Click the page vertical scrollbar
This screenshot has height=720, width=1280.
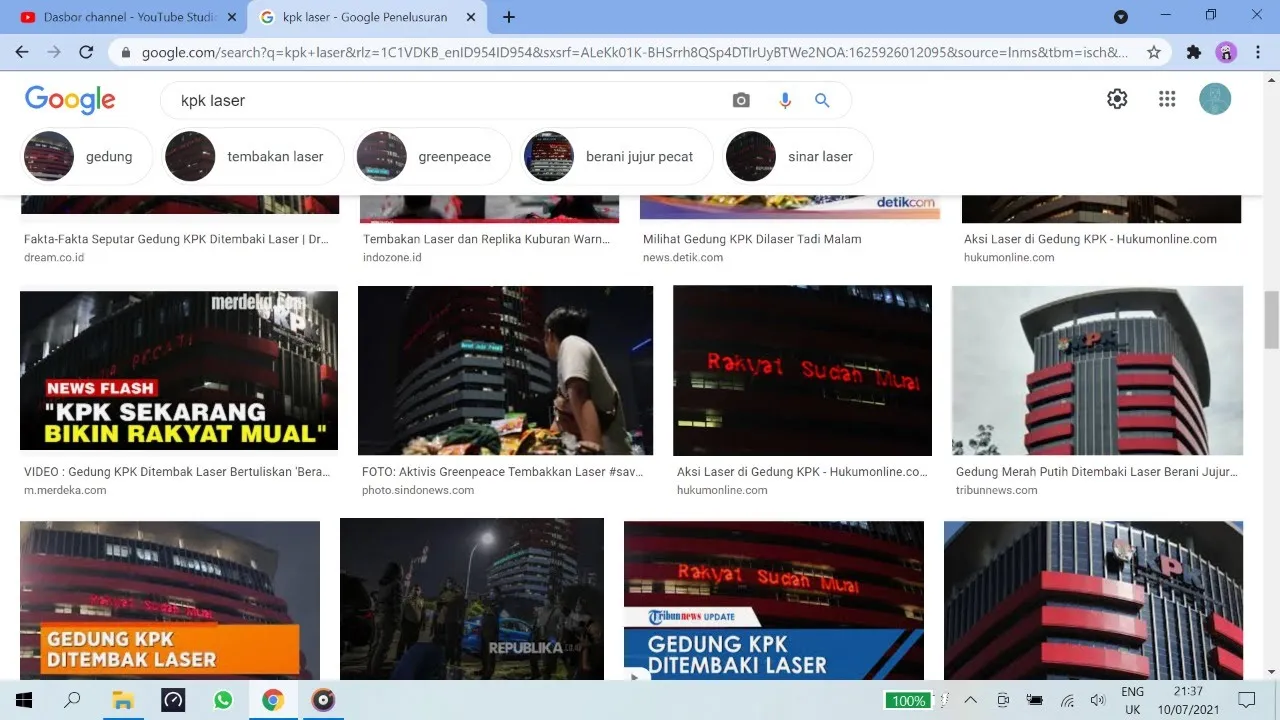[x=1271, y=320]
